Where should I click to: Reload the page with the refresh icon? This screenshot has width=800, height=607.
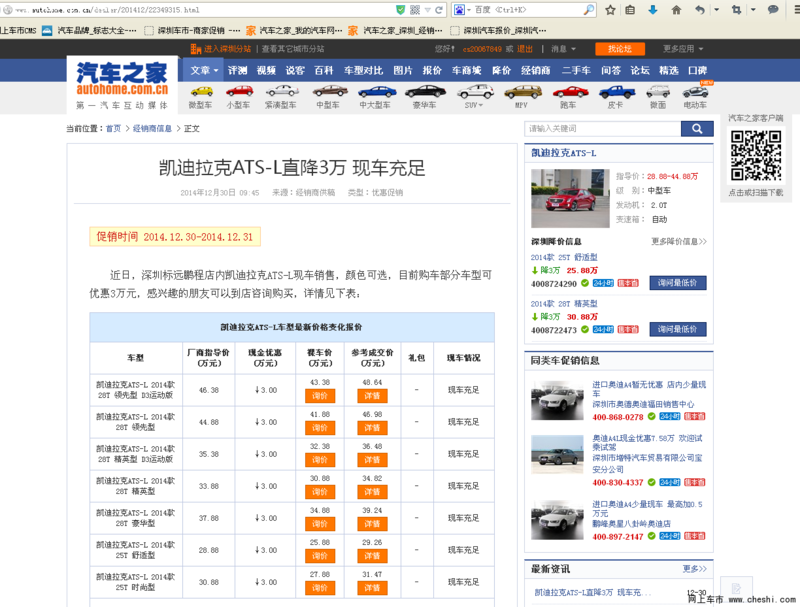point(438,10)
